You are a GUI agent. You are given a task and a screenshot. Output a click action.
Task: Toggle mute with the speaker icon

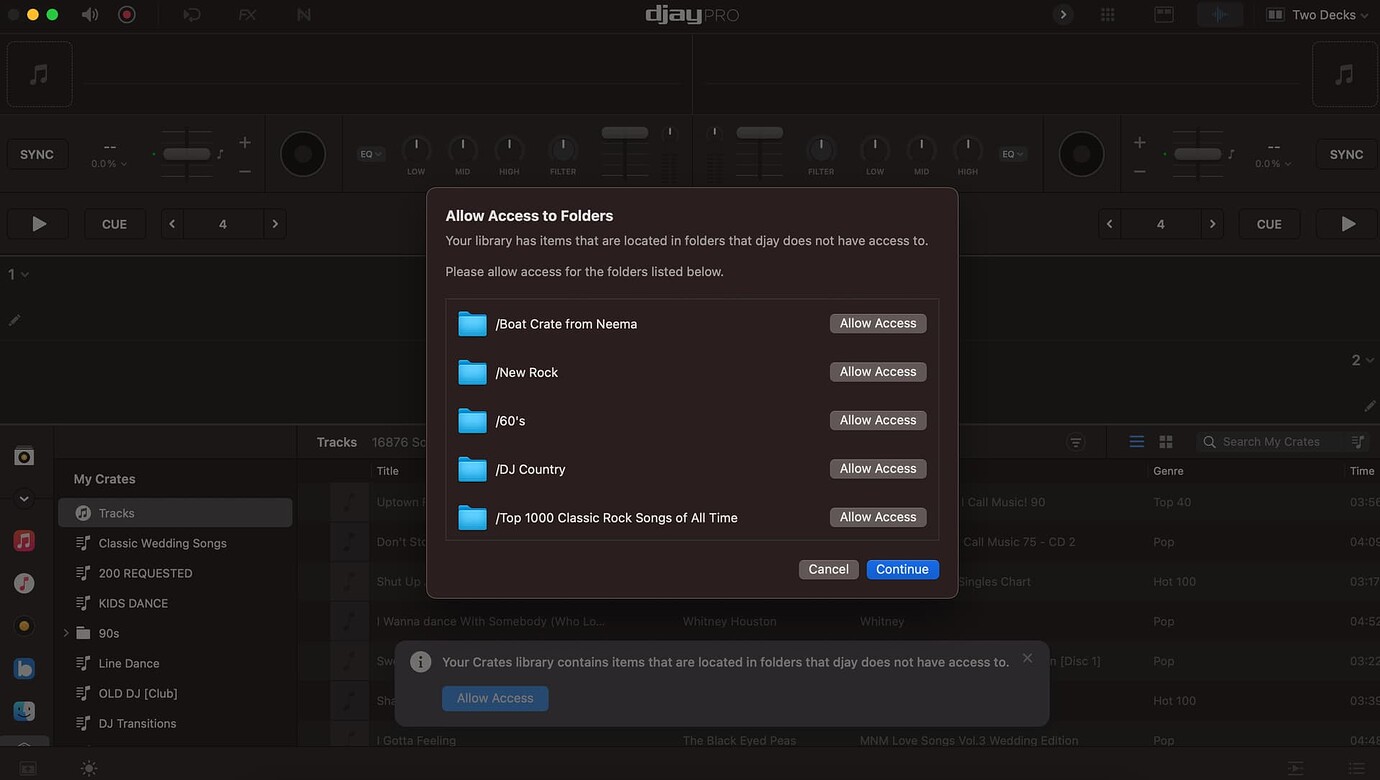point(88,14)
